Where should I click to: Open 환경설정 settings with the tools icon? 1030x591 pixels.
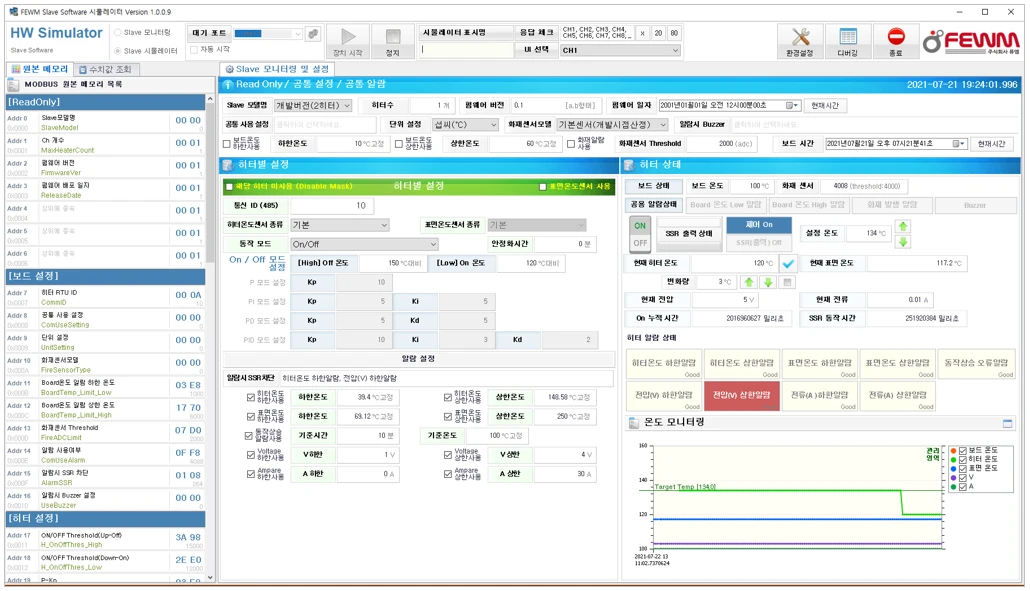click(799, 41)
